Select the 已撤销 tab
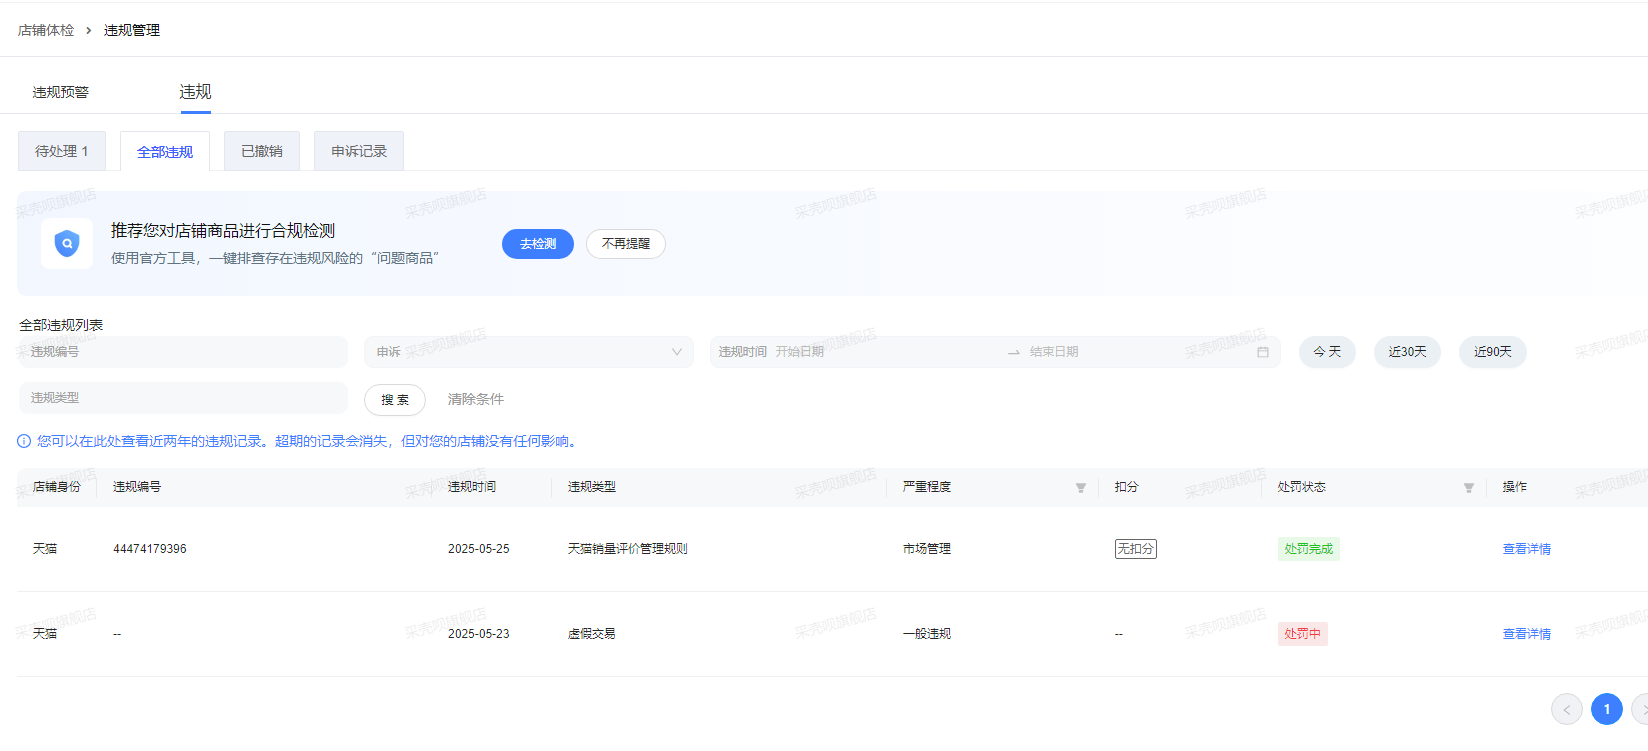Image resolution: width=1648 pixels, height=751 pixels. (262, 151)
